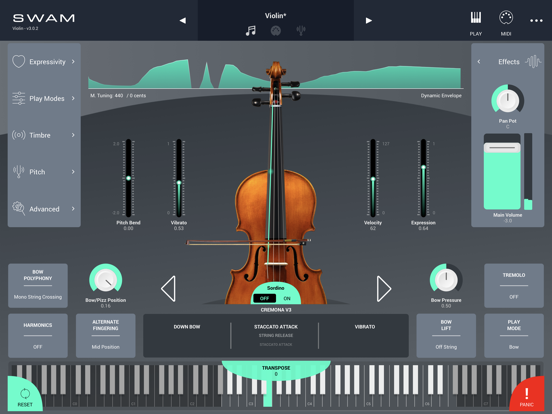Go to next instrument preset arrow
The height and width of the screenshot is (414, 552).
[x=369, y=20]
